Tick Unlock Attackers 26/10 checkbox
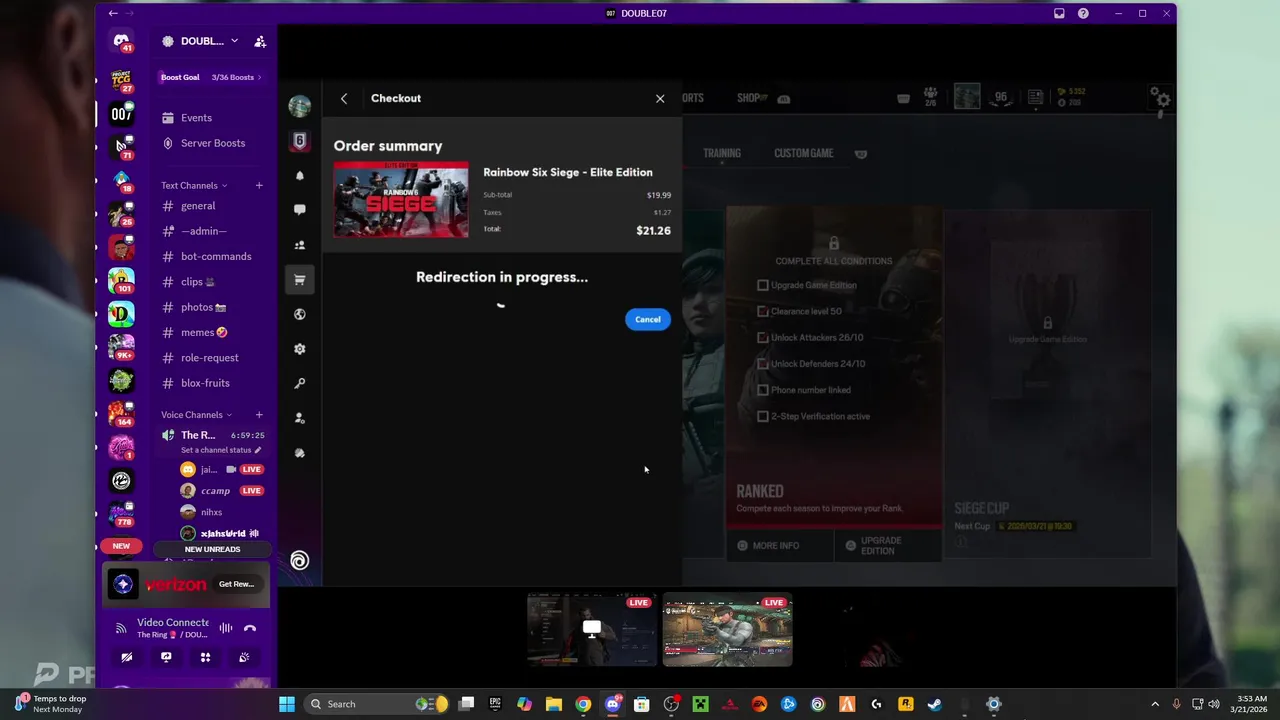This screenshot has height=720, width=1280. coord(763,338)
